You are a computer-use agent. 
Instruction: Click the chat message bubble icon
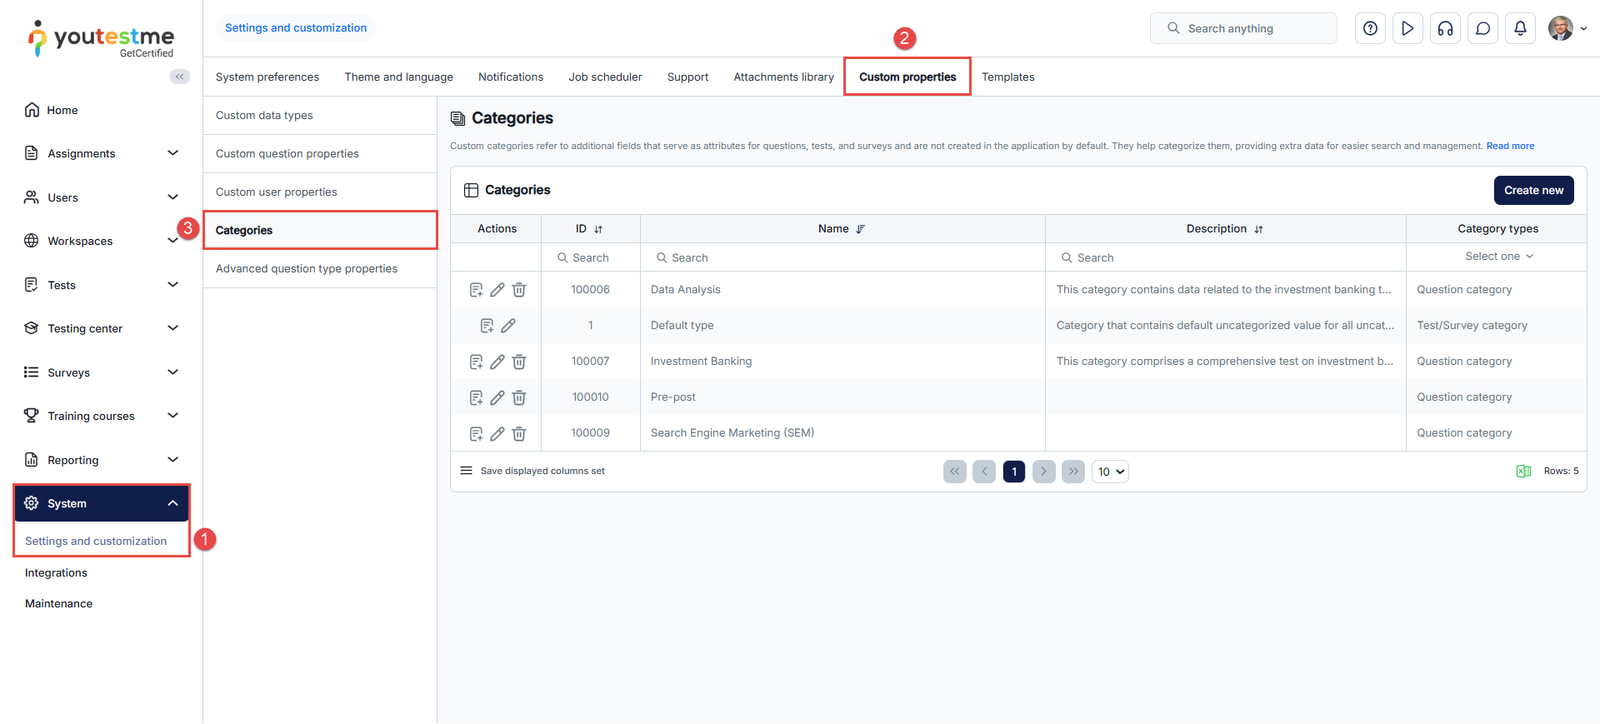click(x=1483, y=29)
